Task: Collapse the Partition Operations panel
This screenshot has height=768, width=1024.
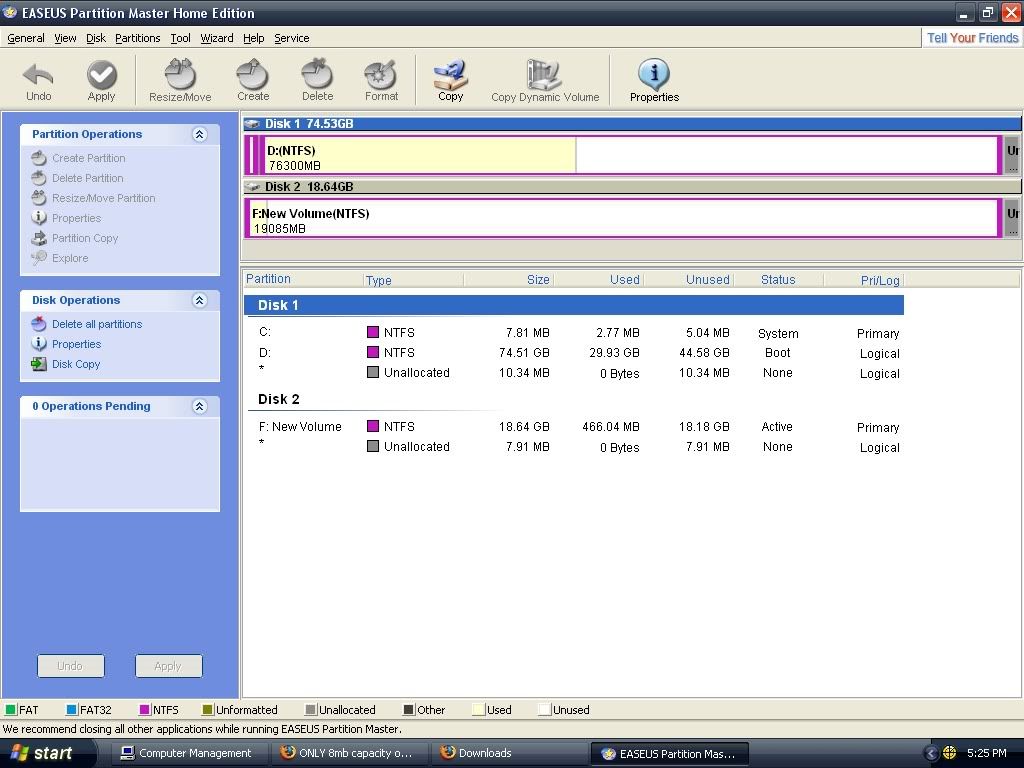Action: (x=200, y=135)
